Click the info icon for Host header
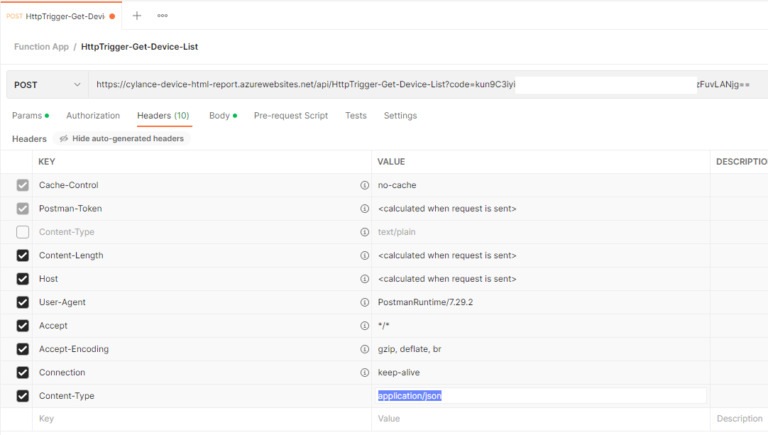The height and width of the screenshot is (435, 768). (x=364, y=279)
